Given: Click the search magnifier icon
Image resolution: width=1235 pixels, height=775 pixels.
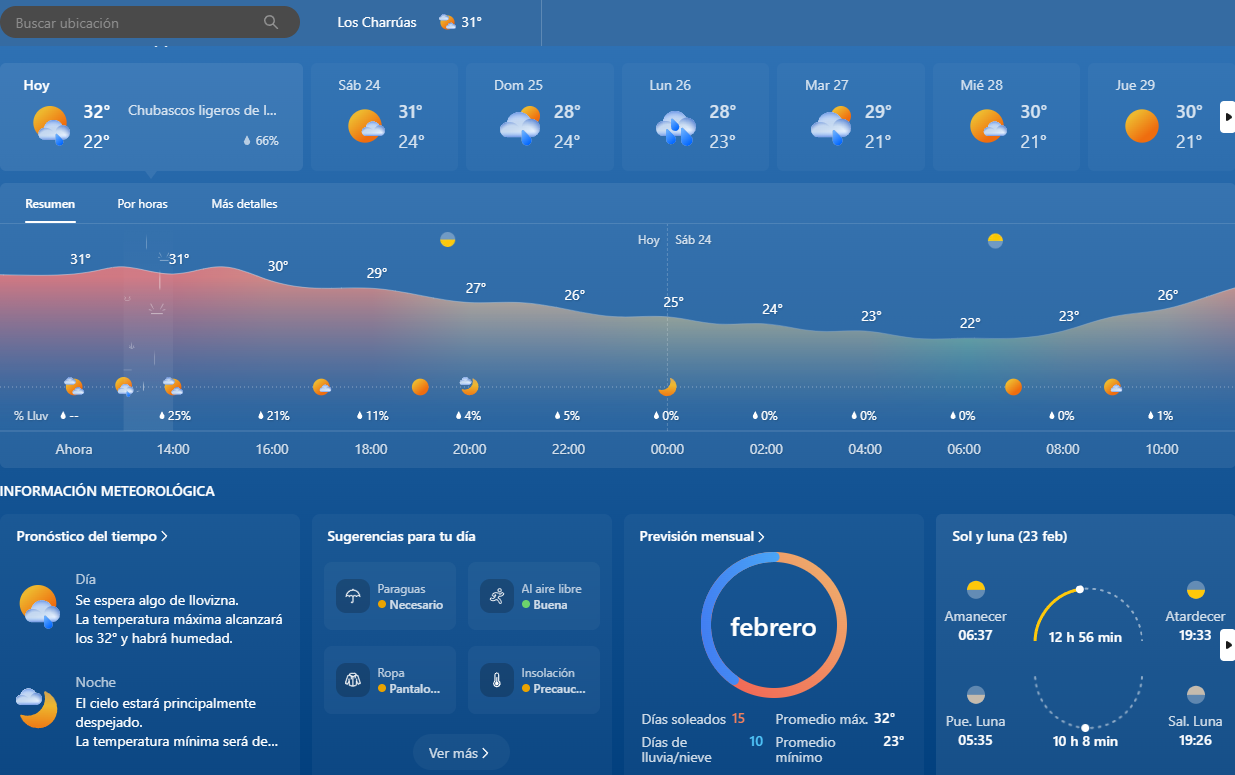Looking at the screenshot, I should coord(271,22).
